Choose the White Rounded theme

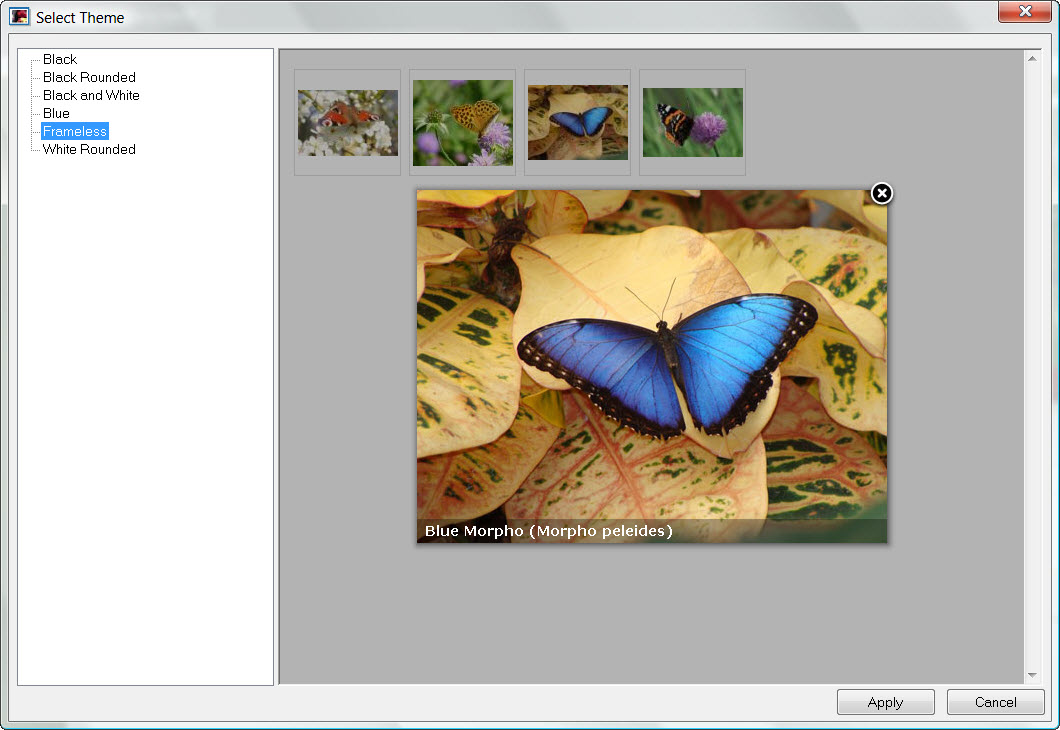coord(89,149)
